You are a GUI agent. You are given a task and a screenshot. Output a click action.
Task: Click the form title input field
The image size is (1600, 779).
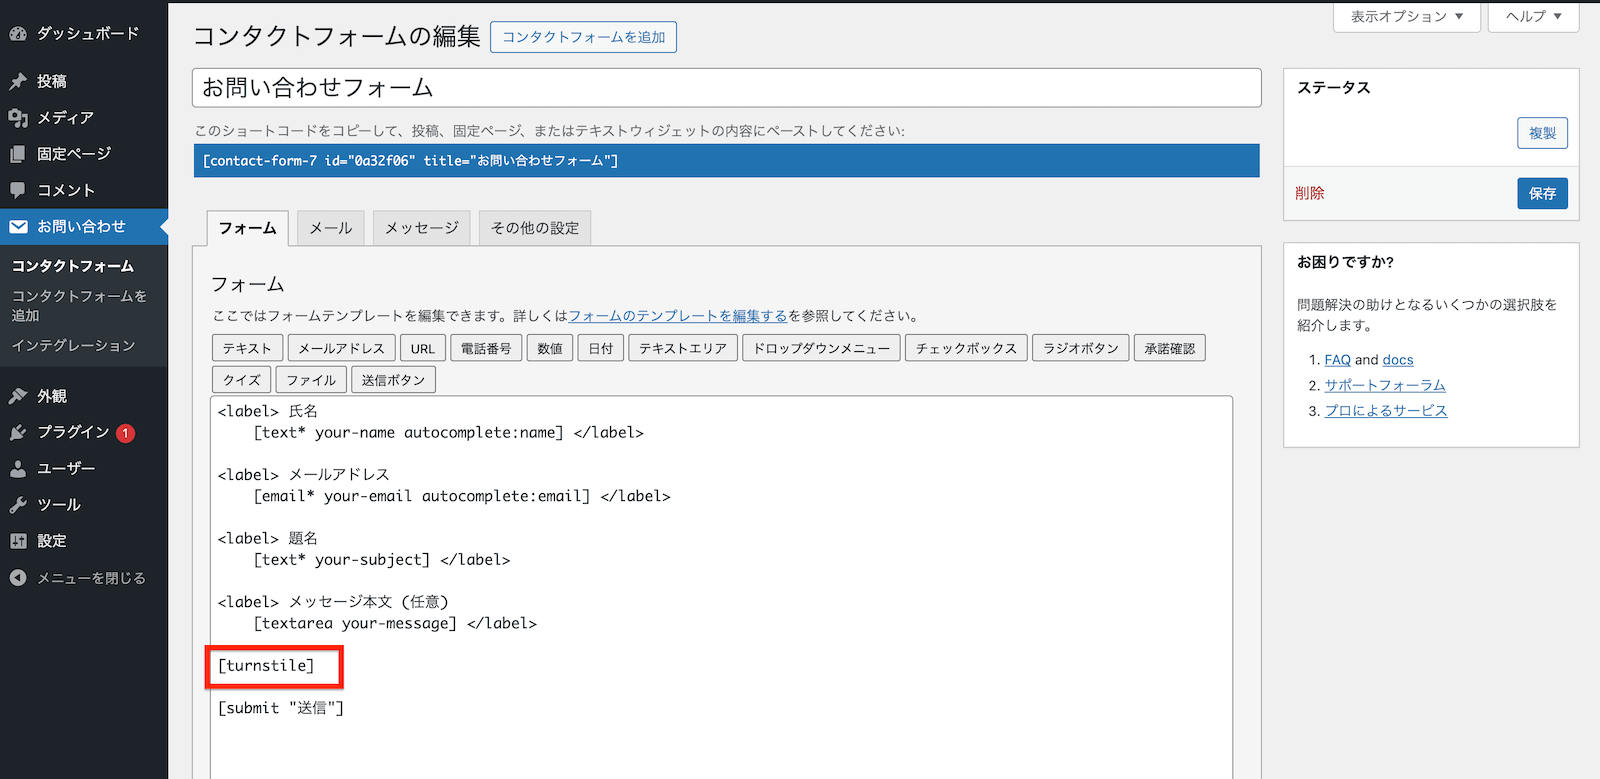[x=726, y=88]
